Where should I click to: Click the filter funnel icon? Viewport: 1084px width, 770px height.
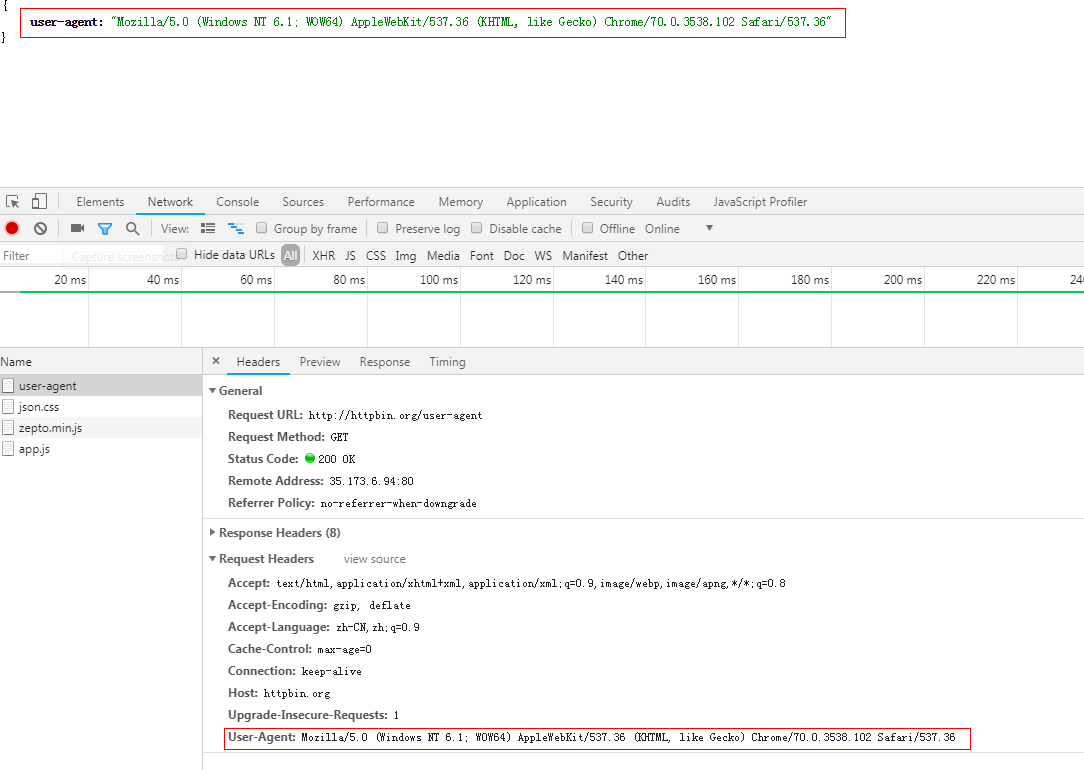point(105,228)
